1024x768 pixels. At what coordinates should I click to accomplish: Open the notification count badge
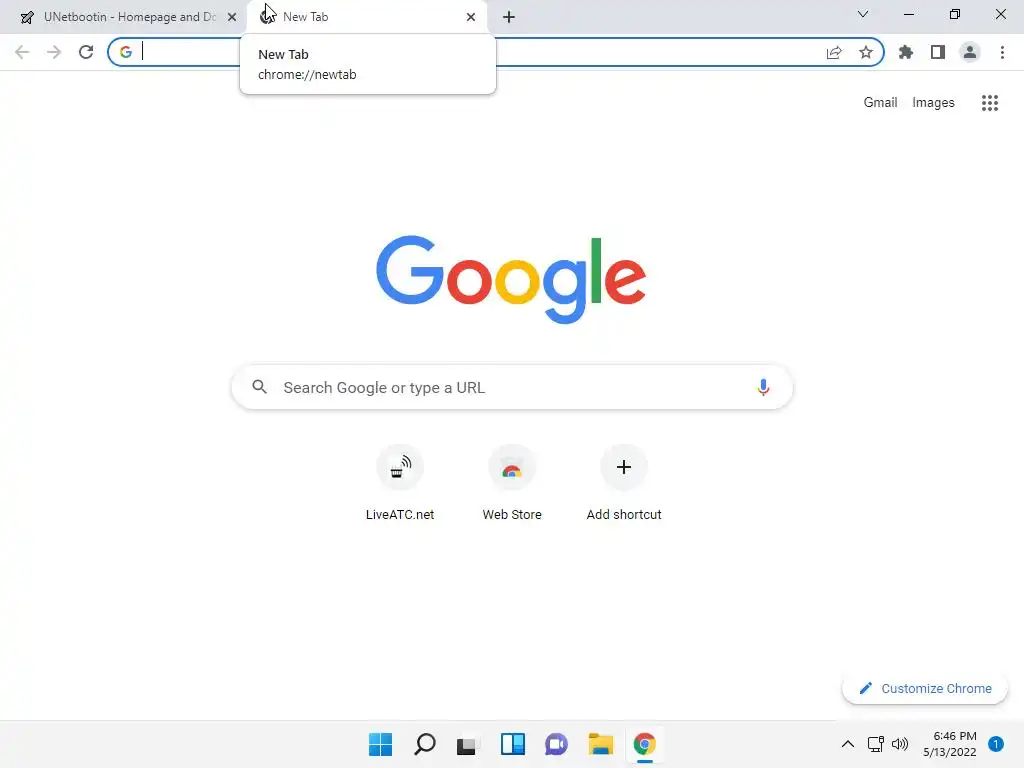(x=996, y=744)
